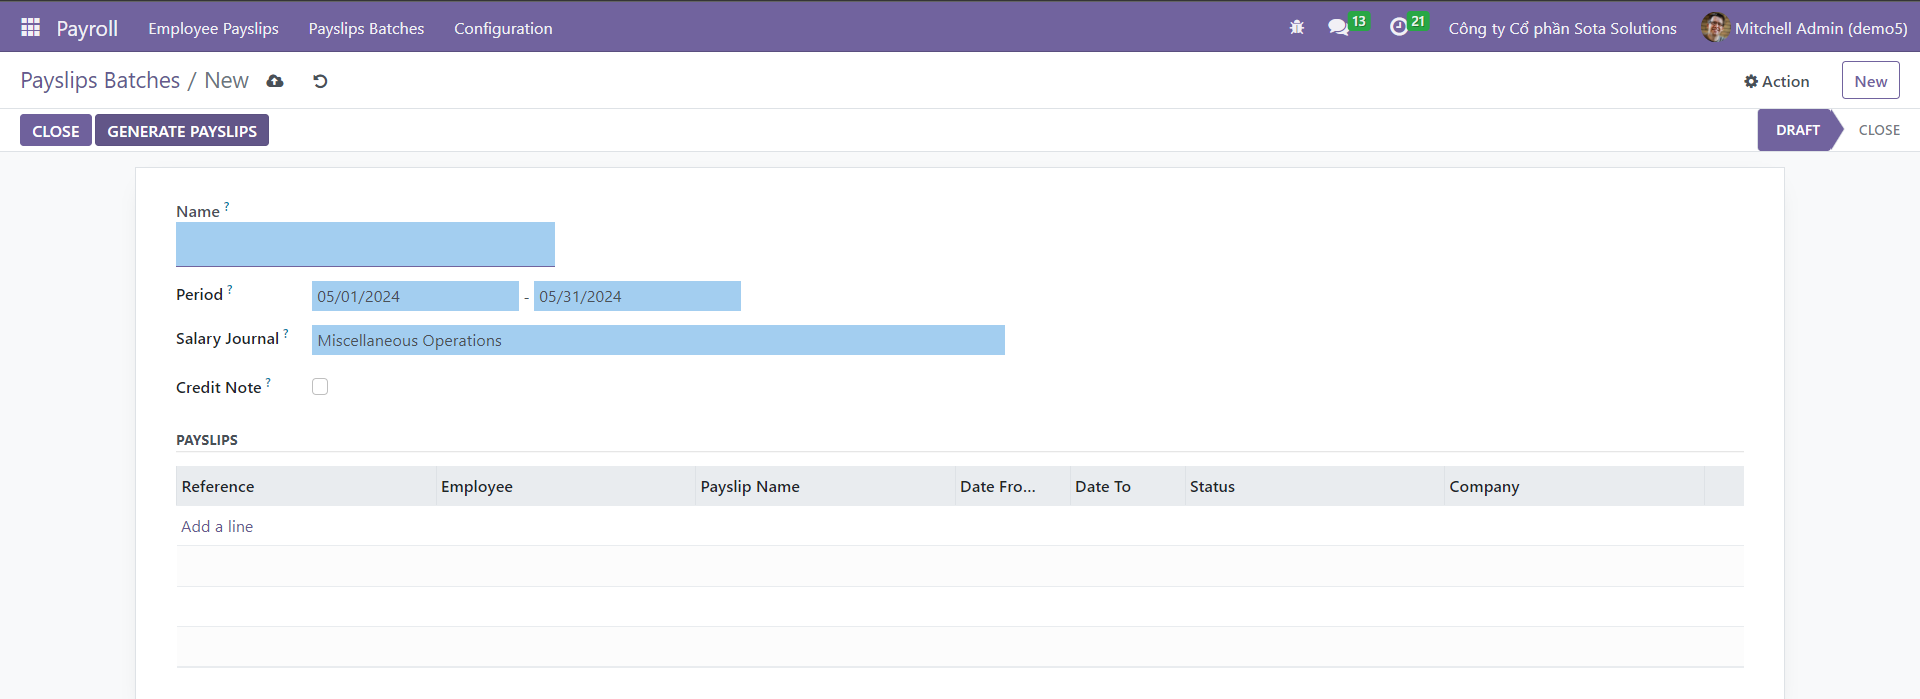Open the Configuration menu

point(503,28)
